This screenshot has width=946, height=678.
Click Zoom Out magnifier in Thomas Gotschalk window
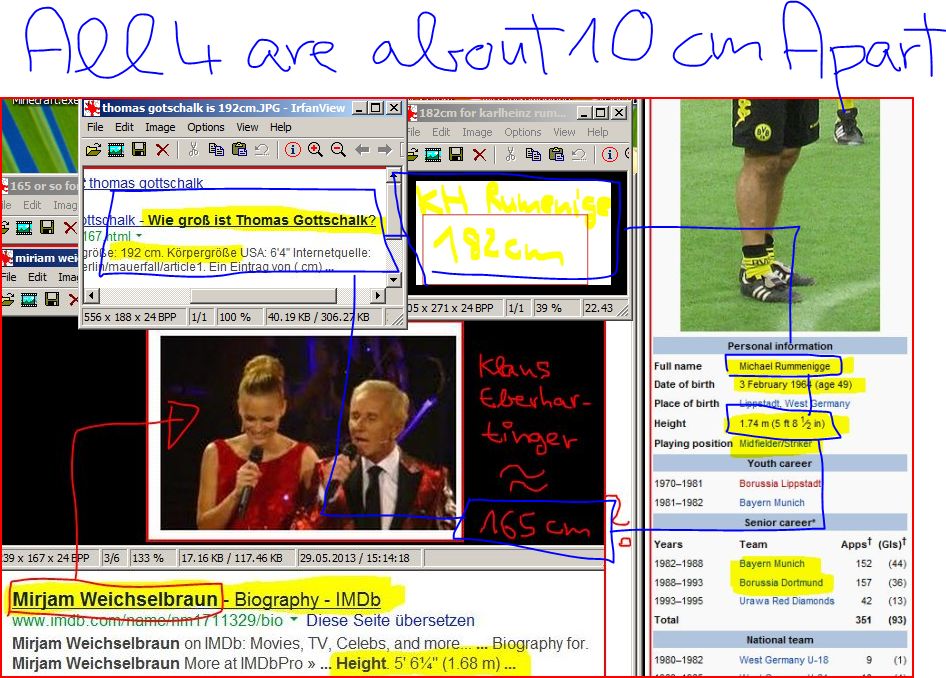[x=338, y=150]
